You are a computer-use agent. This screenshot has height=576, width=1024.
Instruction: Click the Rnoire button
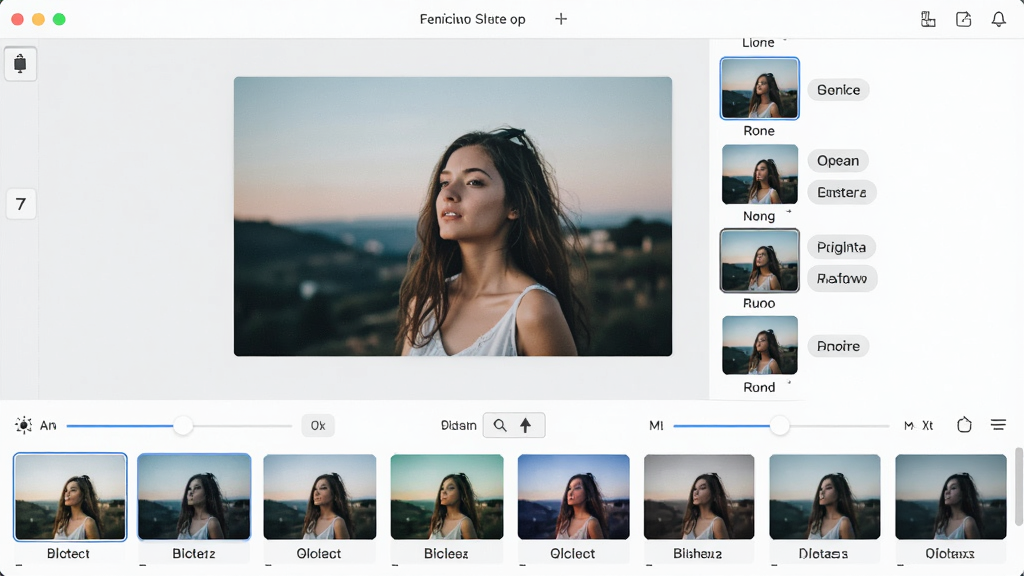[x=839, y=346]
